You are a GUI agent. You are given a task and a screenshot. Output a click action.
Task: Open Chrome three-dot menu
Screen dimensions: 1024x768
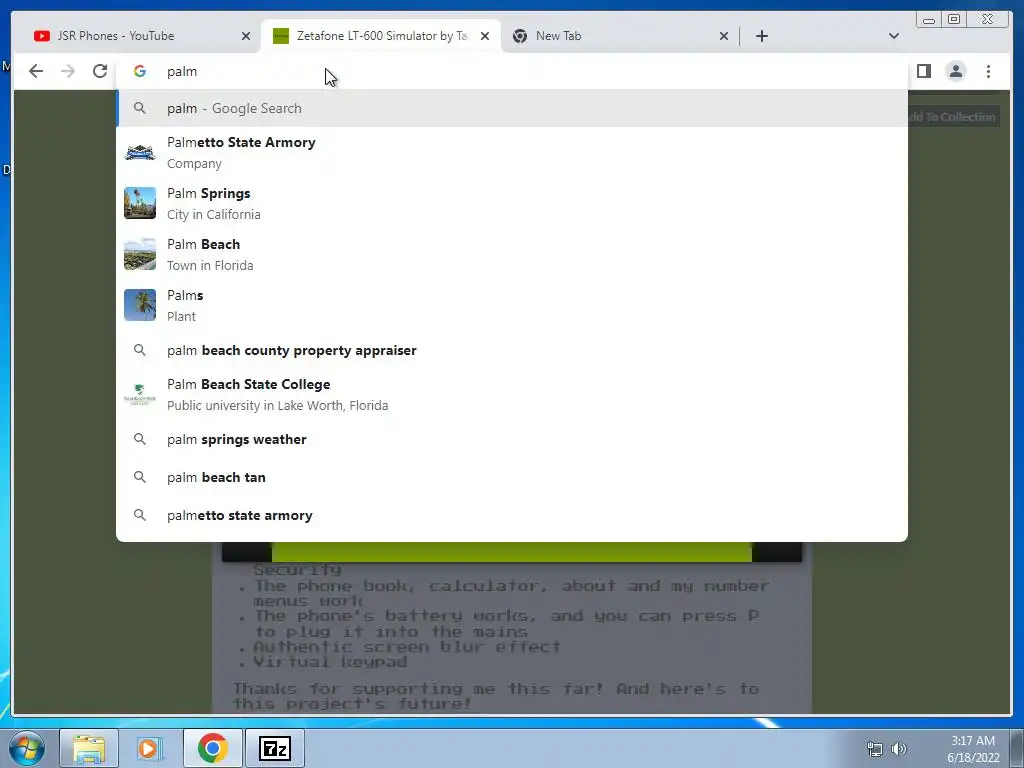pos(988,71)
